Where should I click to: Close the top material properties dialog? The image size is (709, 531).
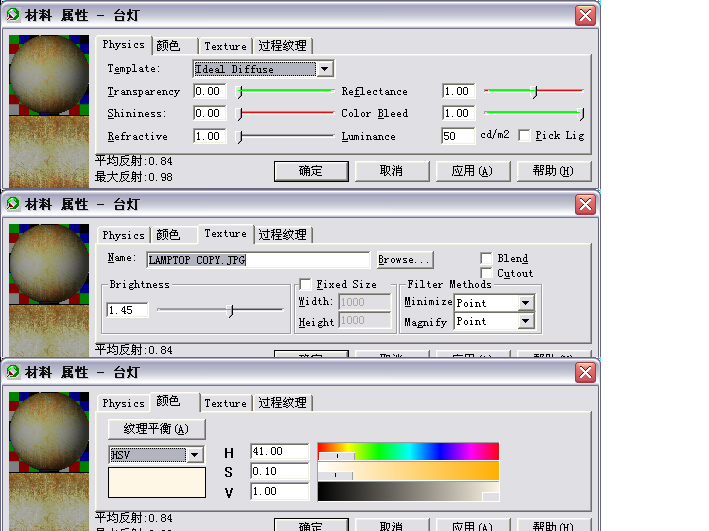pyautogui.click(x=585, y=15)
